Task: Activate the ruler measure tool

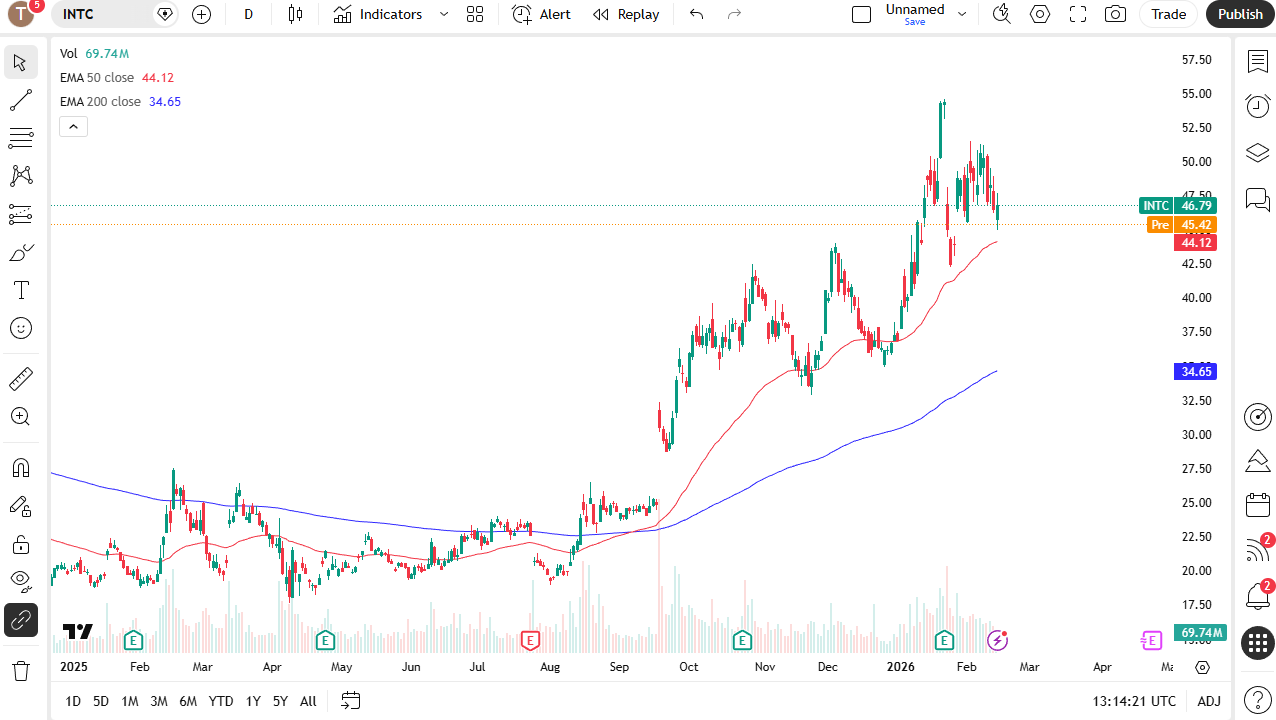Action: [20, 379]
